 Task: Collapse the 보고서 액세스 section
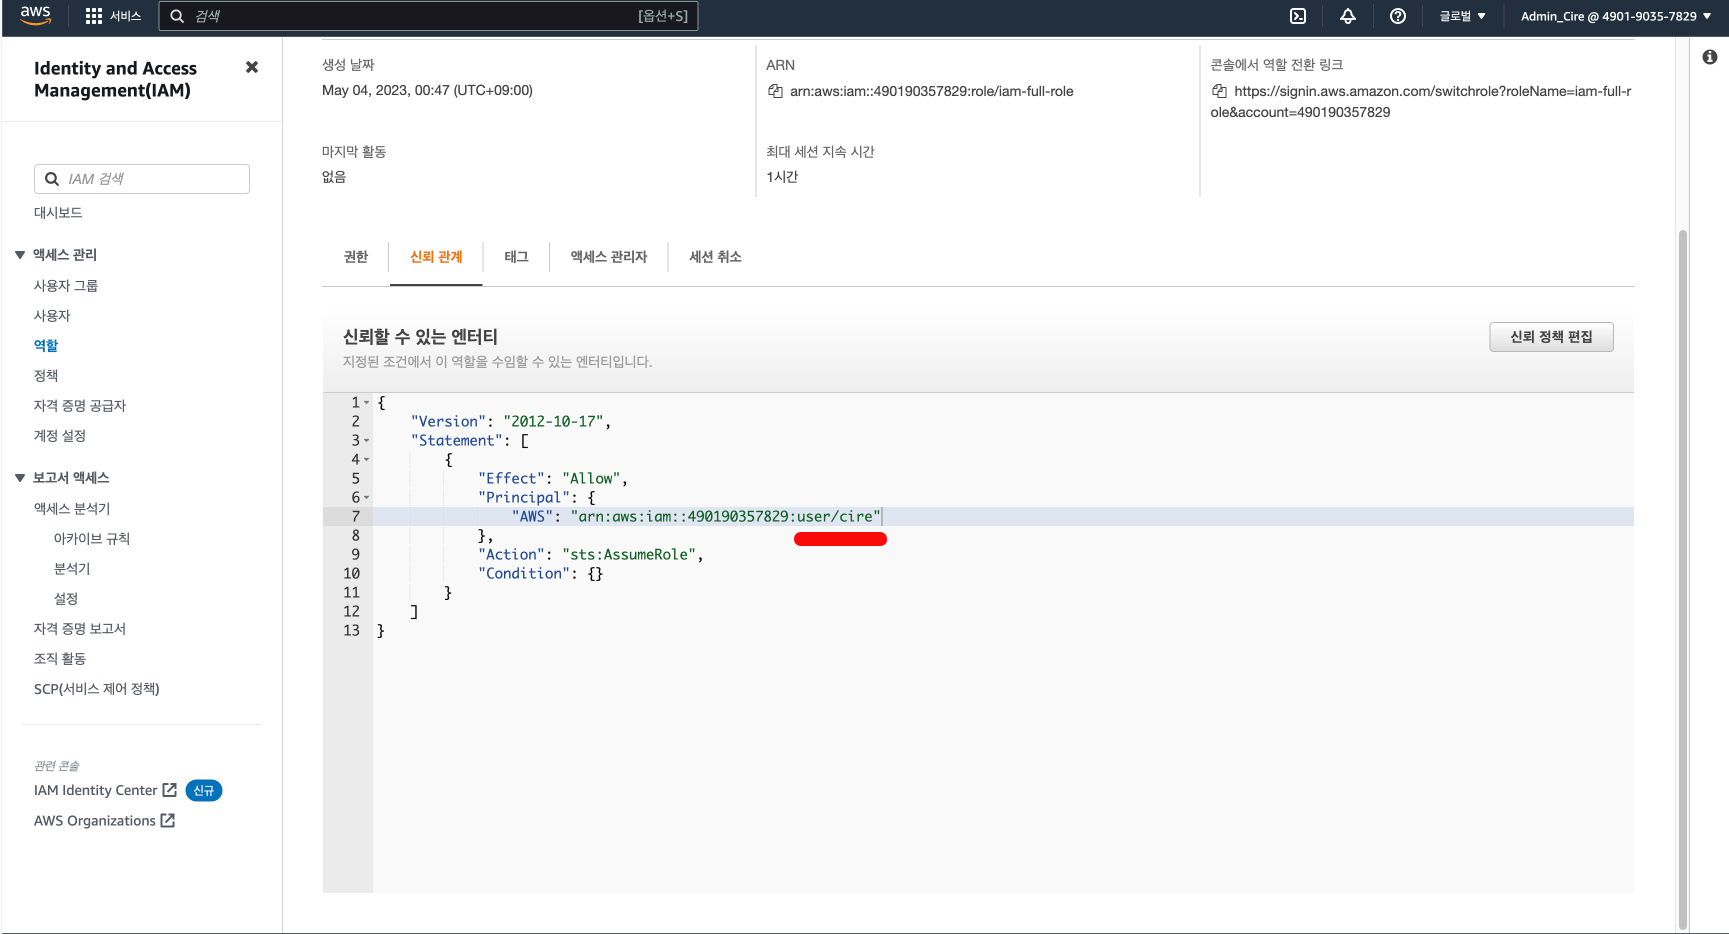(x=20, y=478)
